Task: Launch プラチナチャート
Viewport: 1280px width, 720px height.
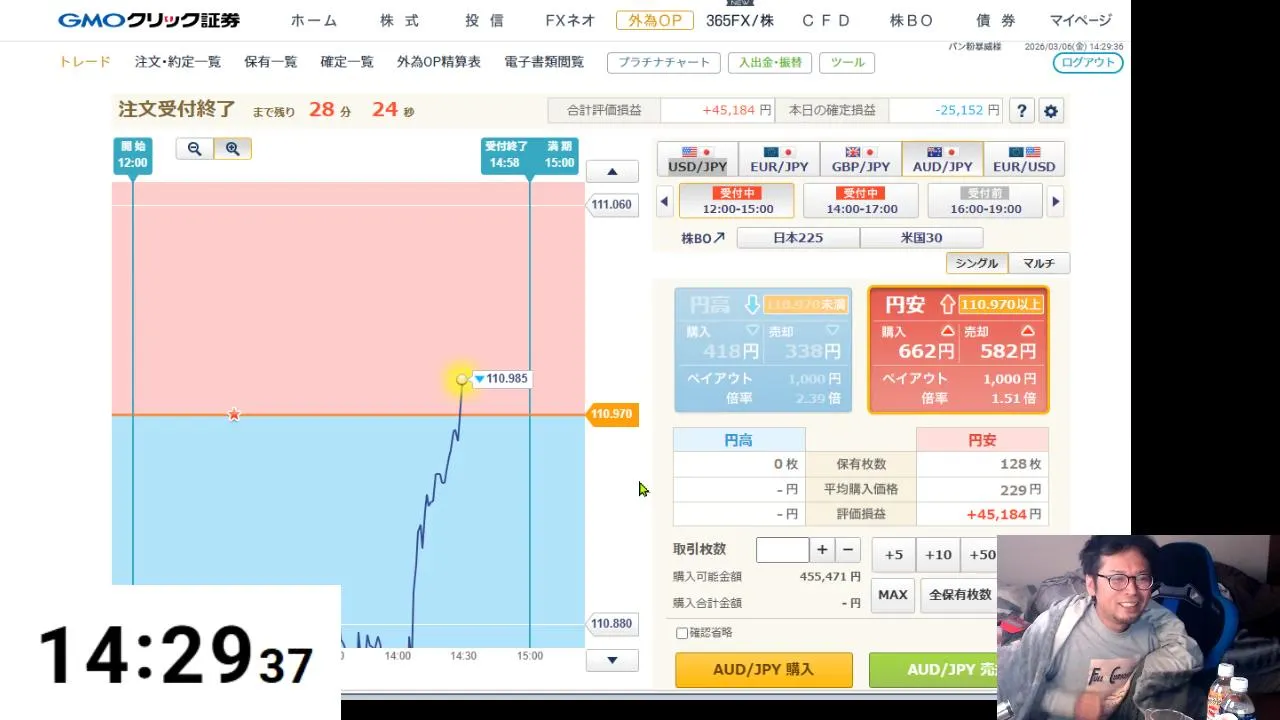Action: [664, 62]
